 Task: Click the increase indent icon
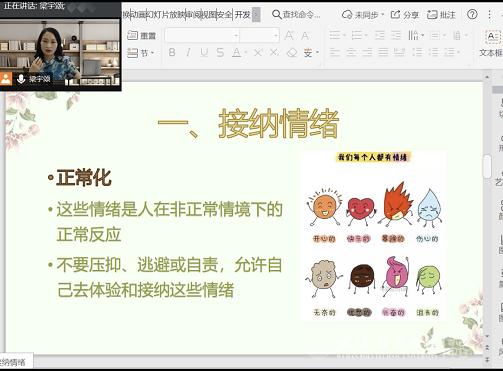point(396,35)
